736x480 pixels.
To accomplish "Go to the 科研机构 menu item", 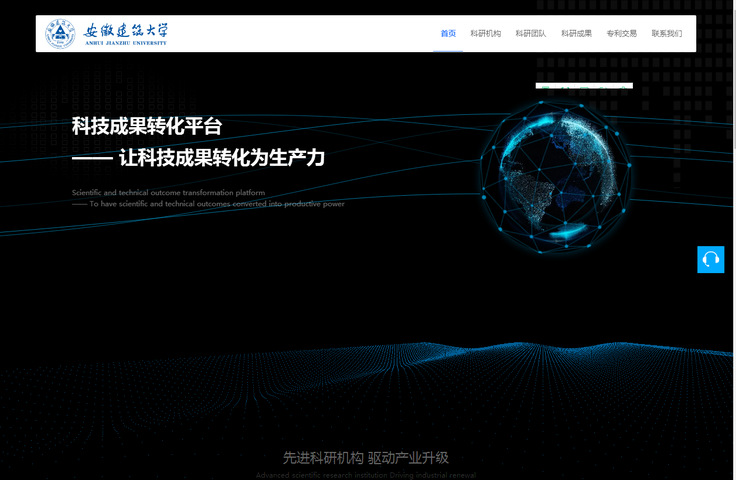I will [485, 33].
